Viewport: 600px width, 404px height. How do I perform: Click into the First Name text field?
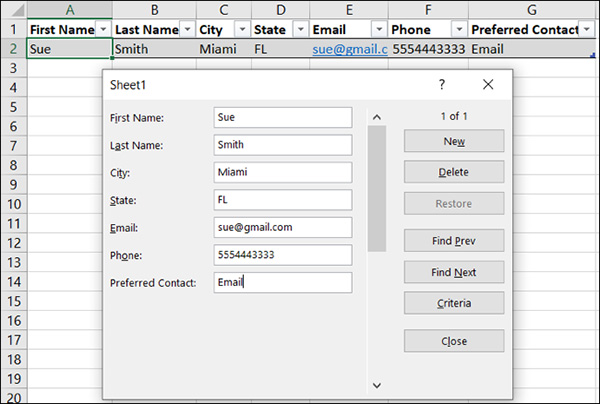(x=283, y=117)
